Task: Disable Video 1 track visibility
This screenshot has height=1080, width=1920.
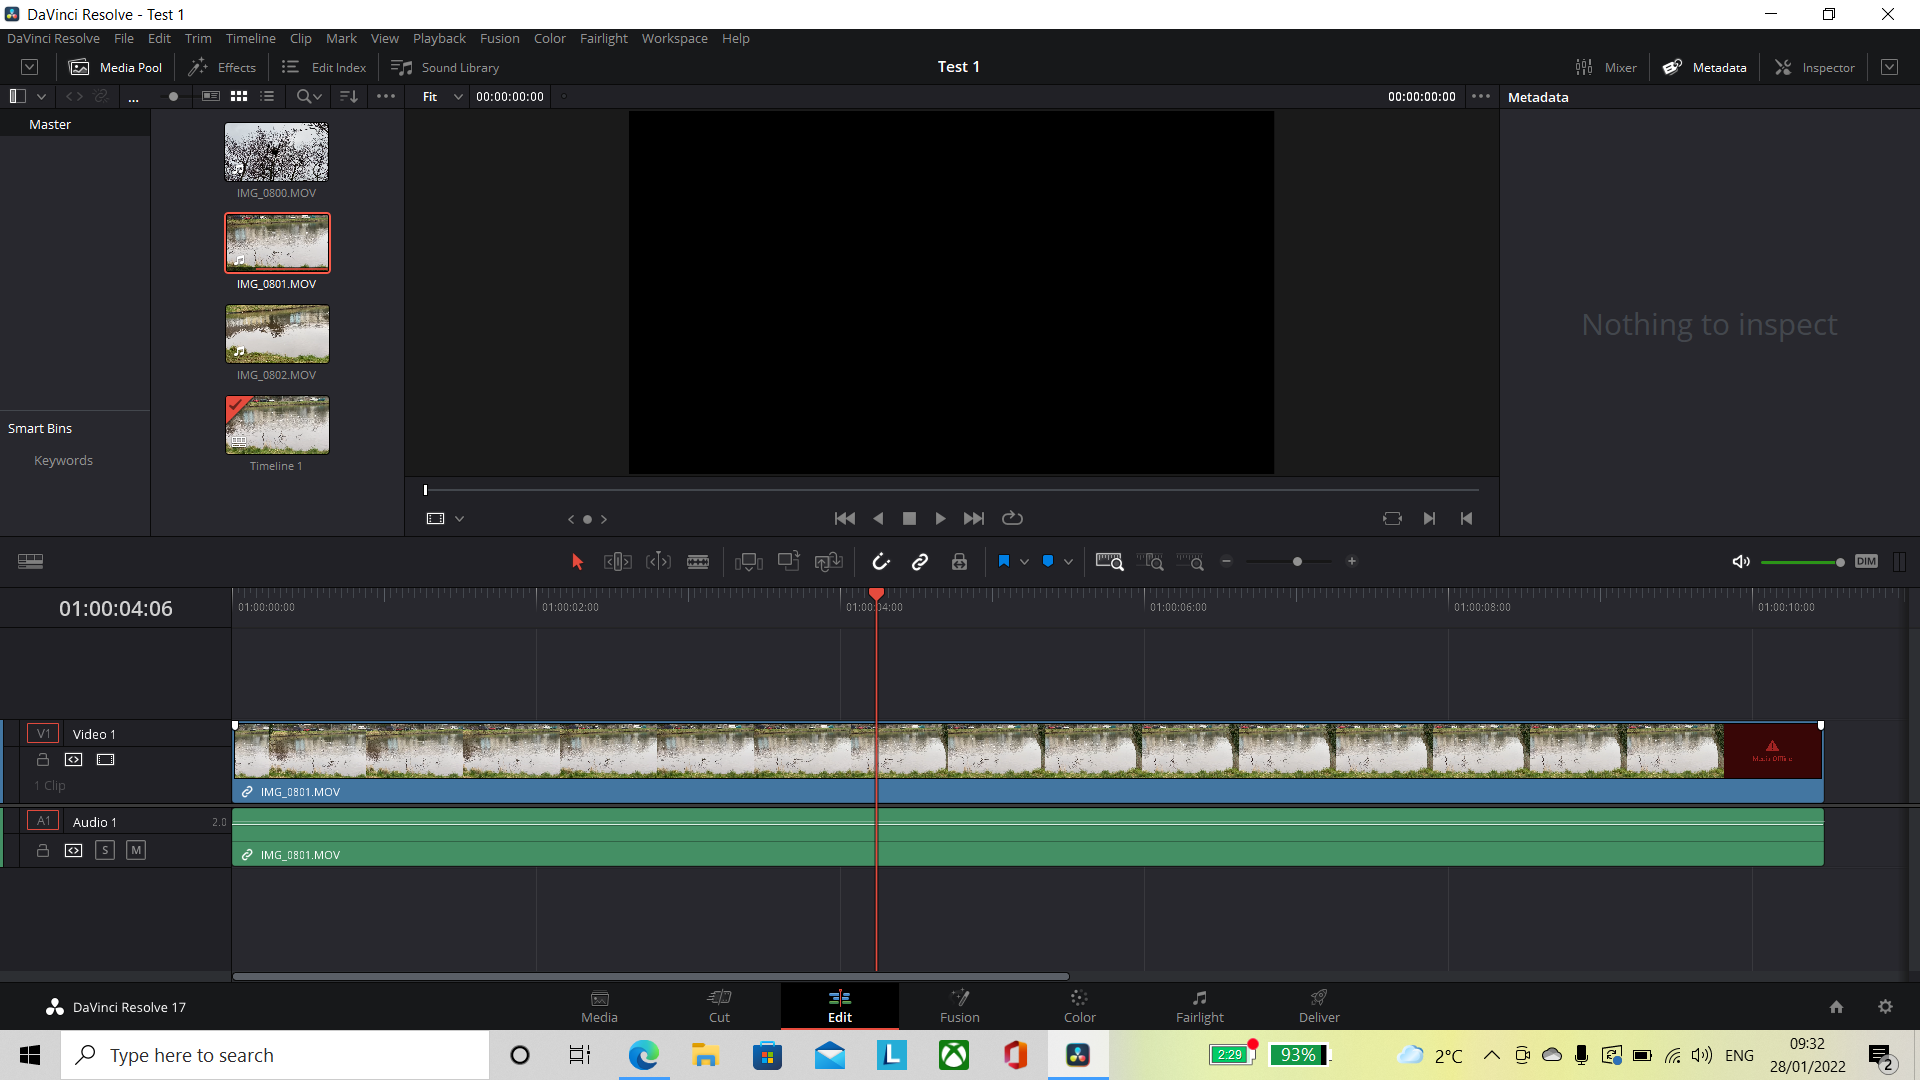Action: tap(105, 760)
